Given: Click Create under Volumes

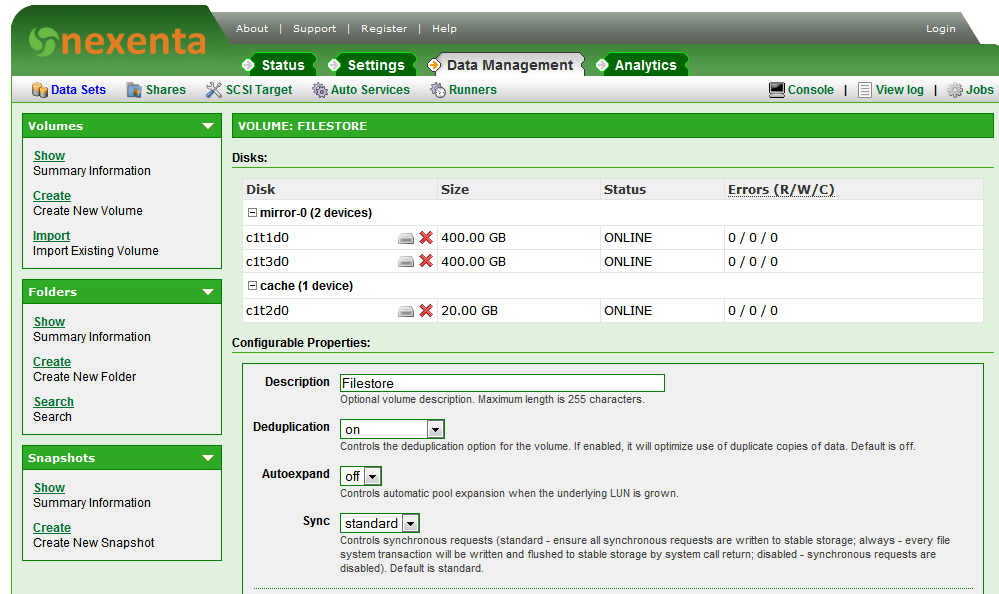Looking at the screenshot, I should click(52, 196).
